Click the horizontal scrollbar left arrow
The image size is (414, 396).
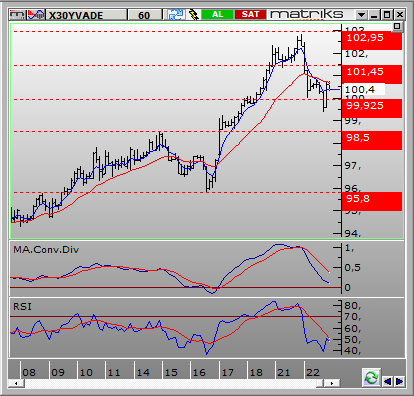coord(16,383)
